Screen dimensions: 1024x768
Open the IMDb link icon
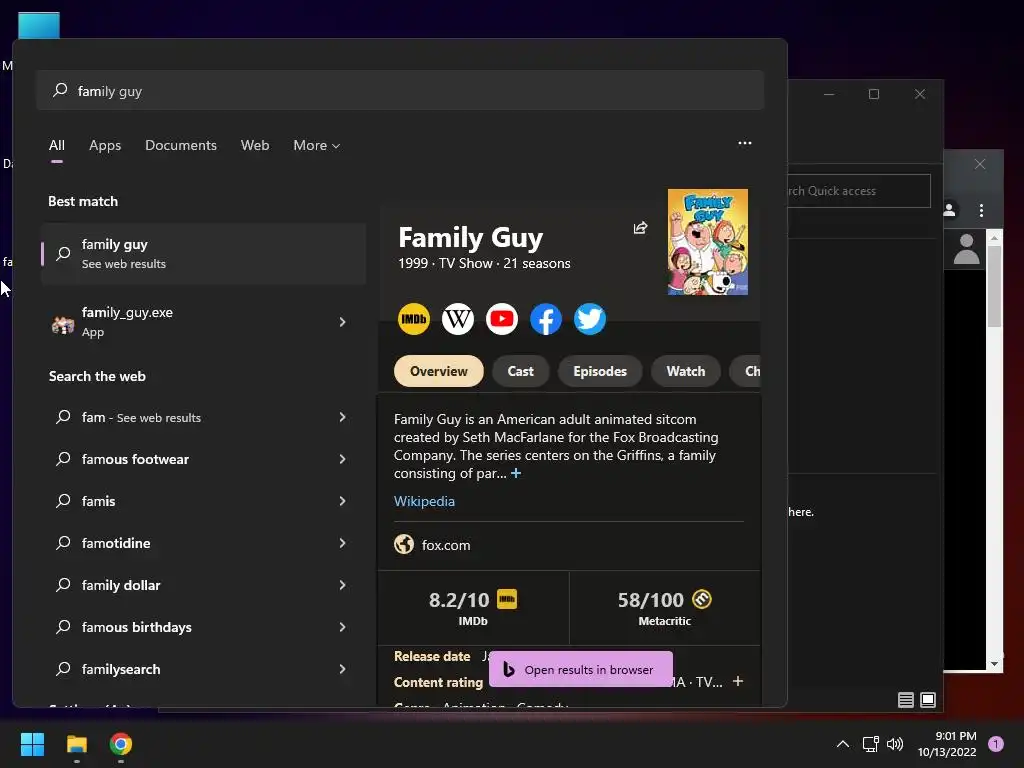click(413, 319)
